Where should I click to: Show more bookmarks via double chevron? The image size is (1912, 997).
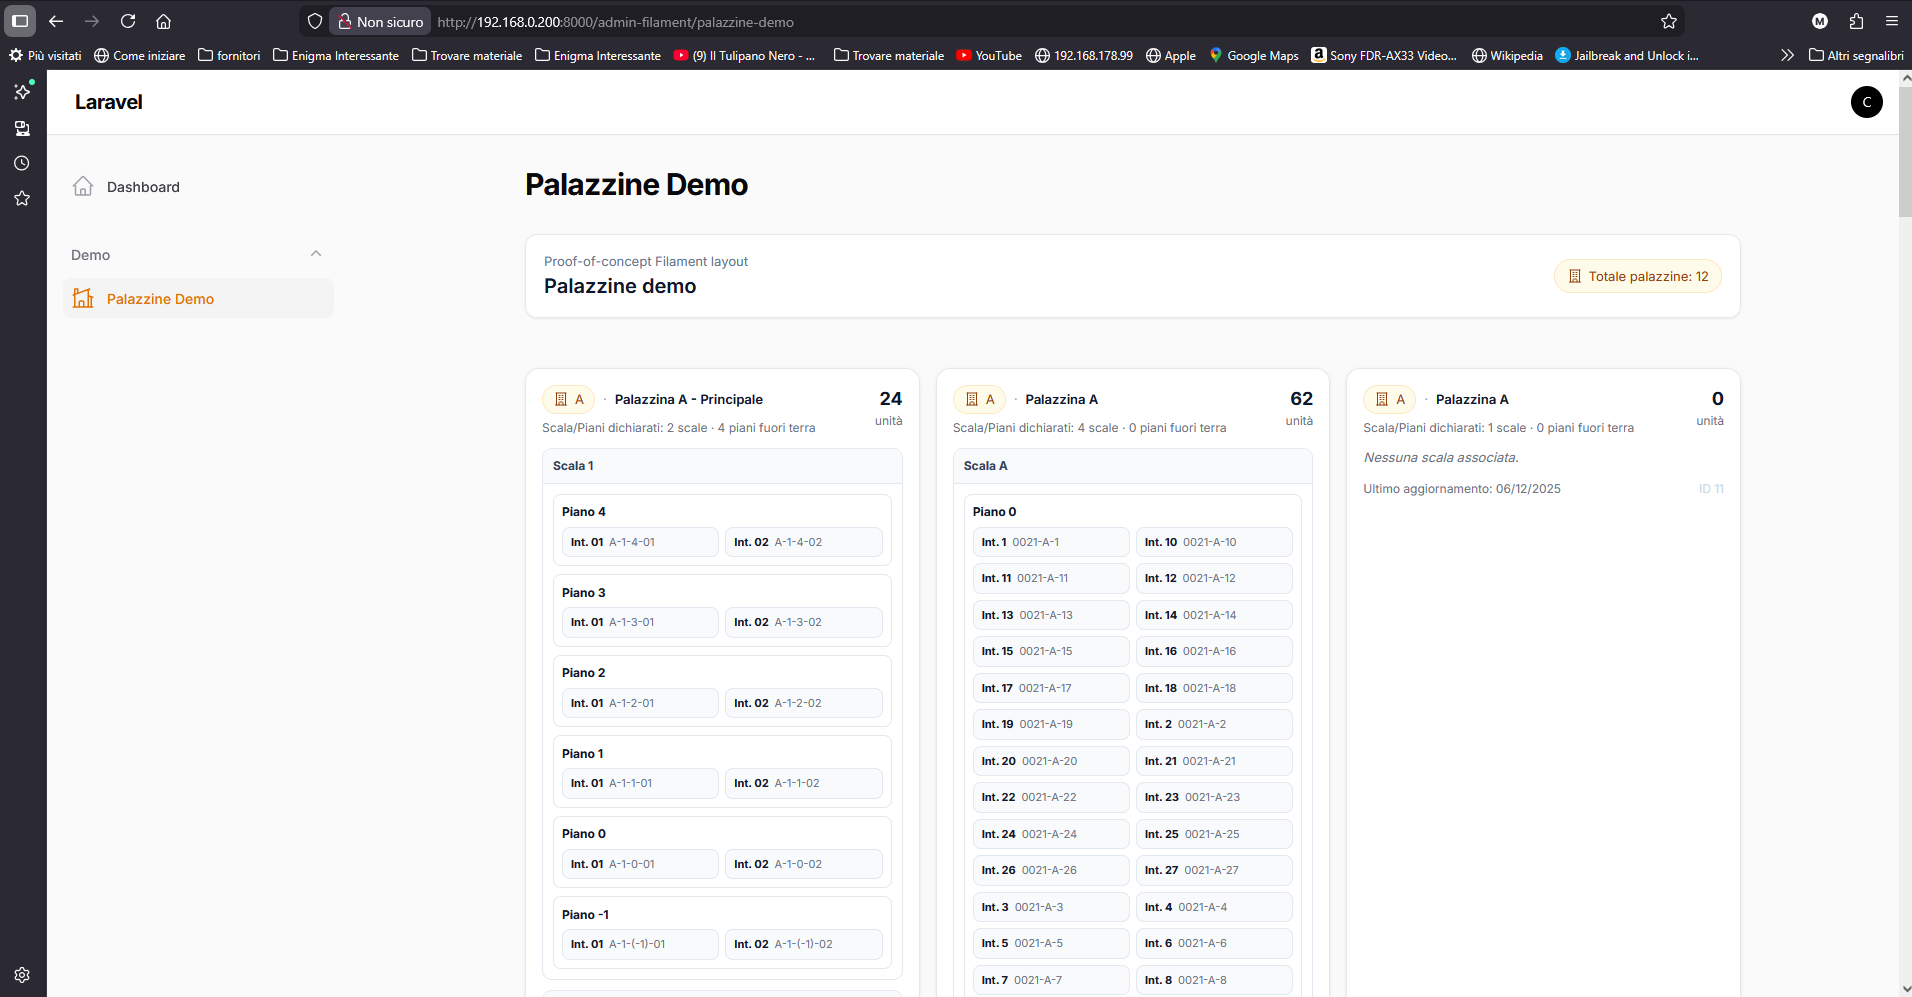tap(1787, 55)
